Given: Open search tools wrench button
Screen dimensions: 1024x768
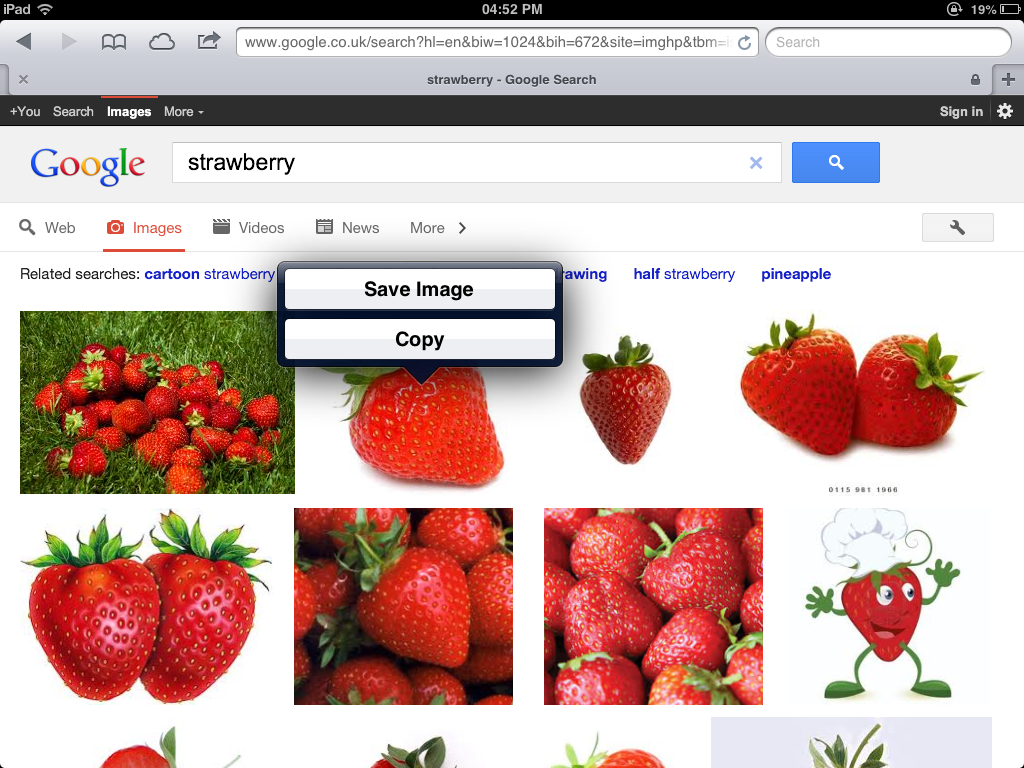Looking at the screenshot, I should pos(957,227).
